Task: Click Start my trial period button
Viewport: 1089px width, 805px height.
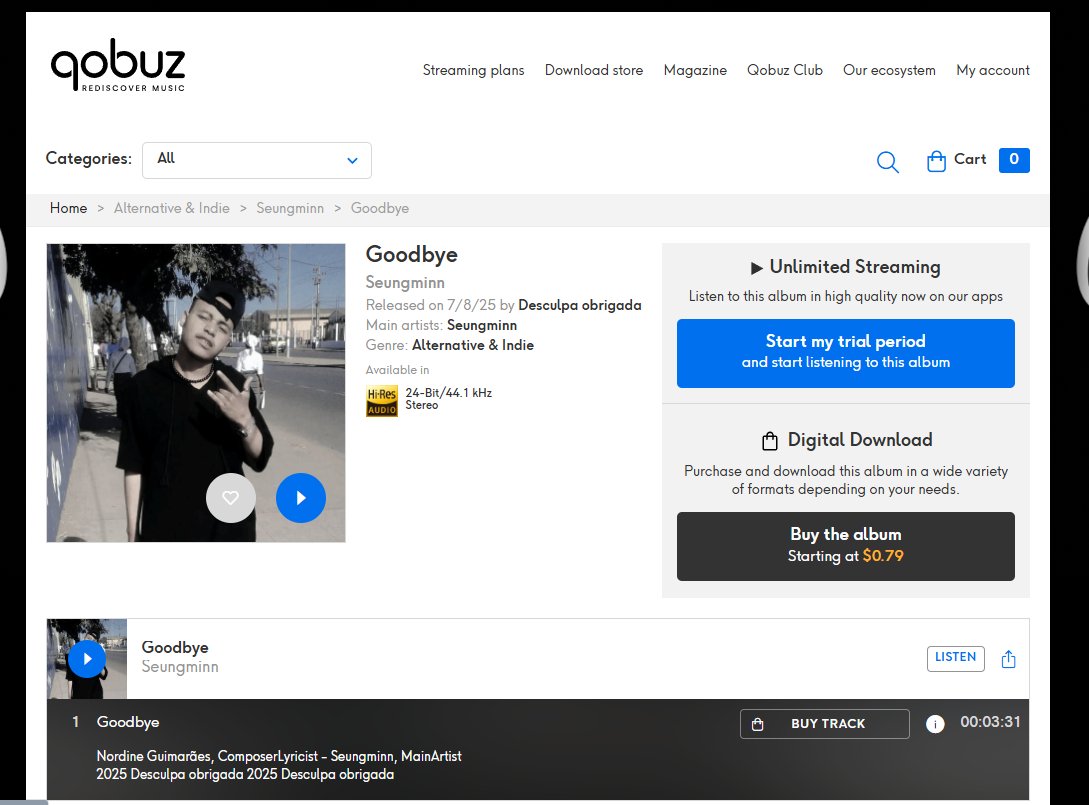Action: point(845,353)
